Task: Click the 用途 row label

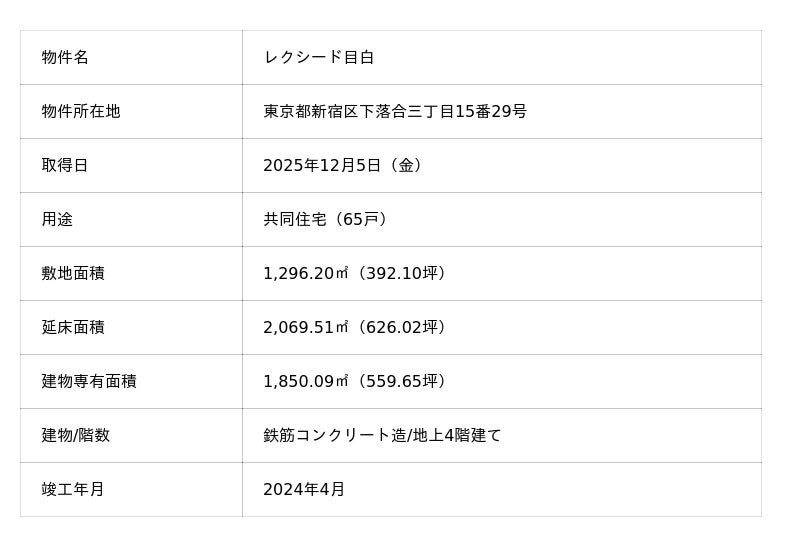Action: point(57,220)
